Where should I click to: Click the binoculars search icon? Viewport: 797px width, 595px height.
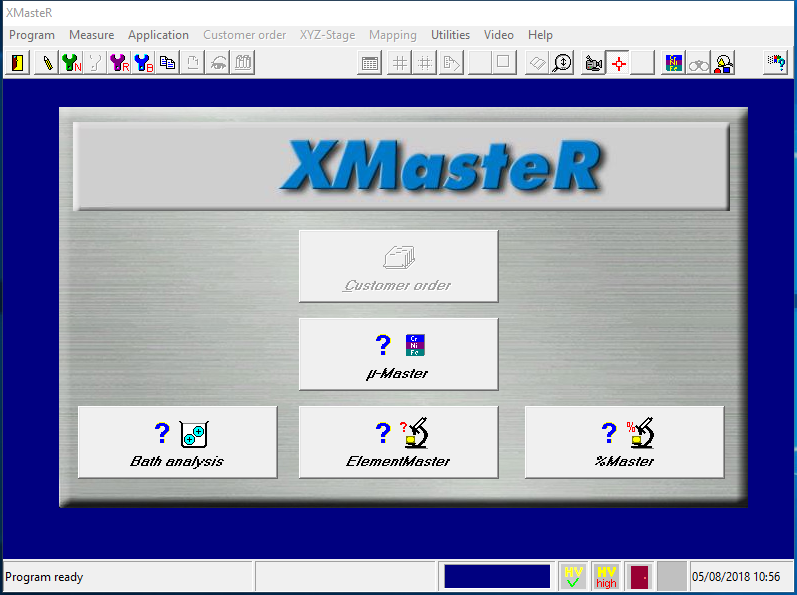698,63
